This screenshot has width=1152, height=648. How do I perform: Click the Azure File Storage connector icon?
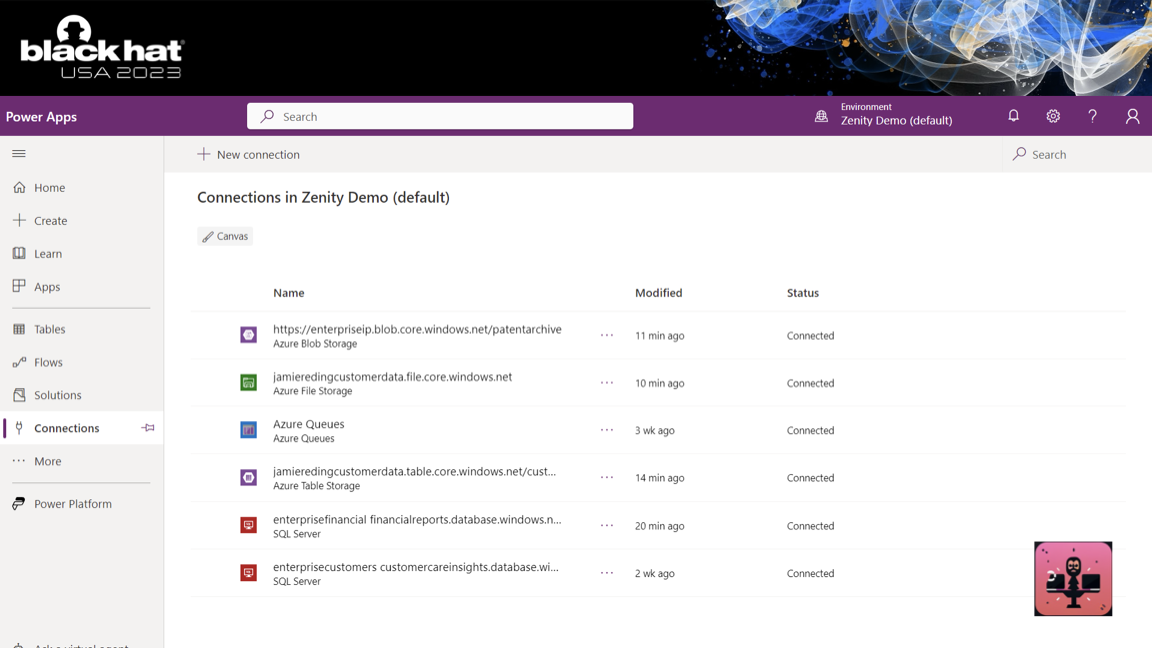(x=248, y=382)
